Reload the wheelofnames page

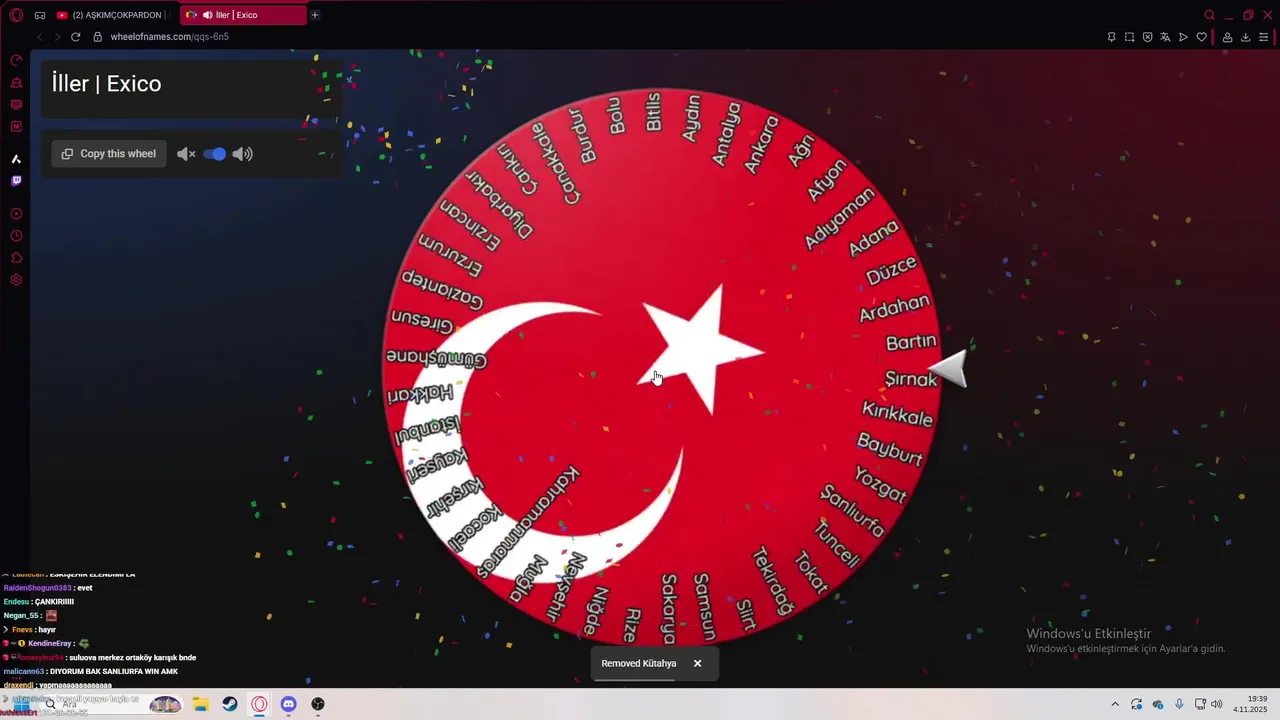coord(75,37)
